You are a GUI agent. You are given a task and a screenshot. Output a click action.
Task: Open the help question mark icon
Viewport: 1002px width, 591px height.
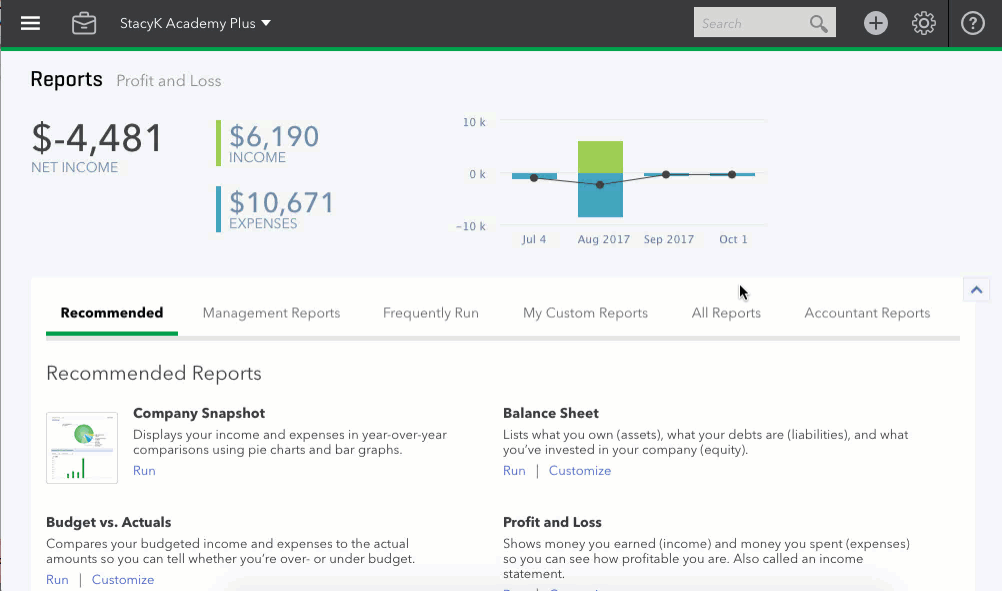coord(973,23)
